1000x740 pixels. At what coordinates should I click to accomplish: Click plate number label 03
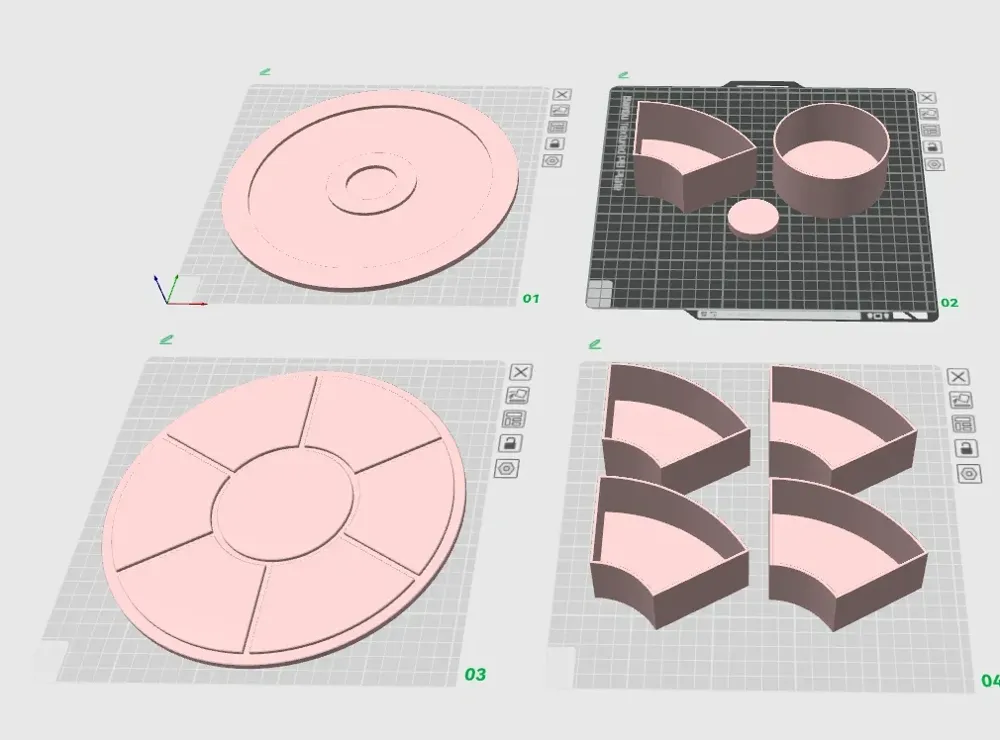tap(475, 674)
